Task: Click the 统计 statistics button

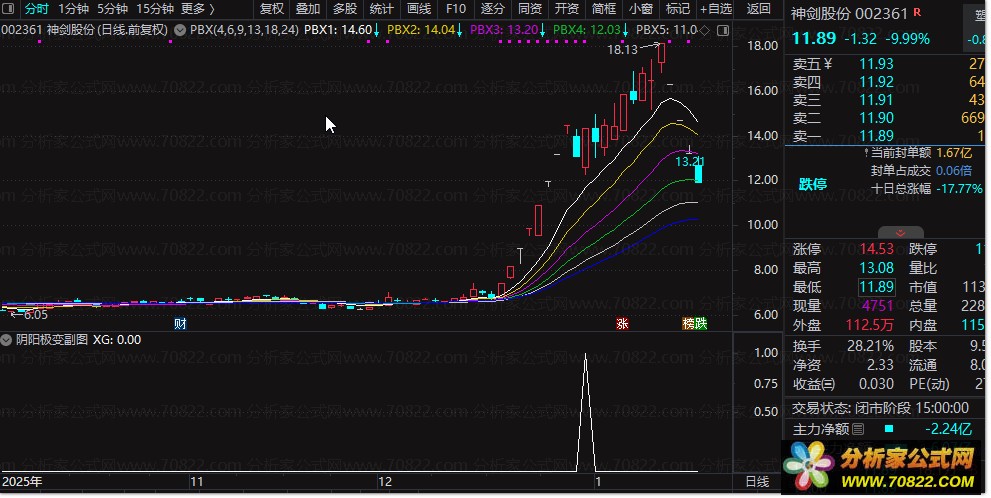Action: click(382, 9)
